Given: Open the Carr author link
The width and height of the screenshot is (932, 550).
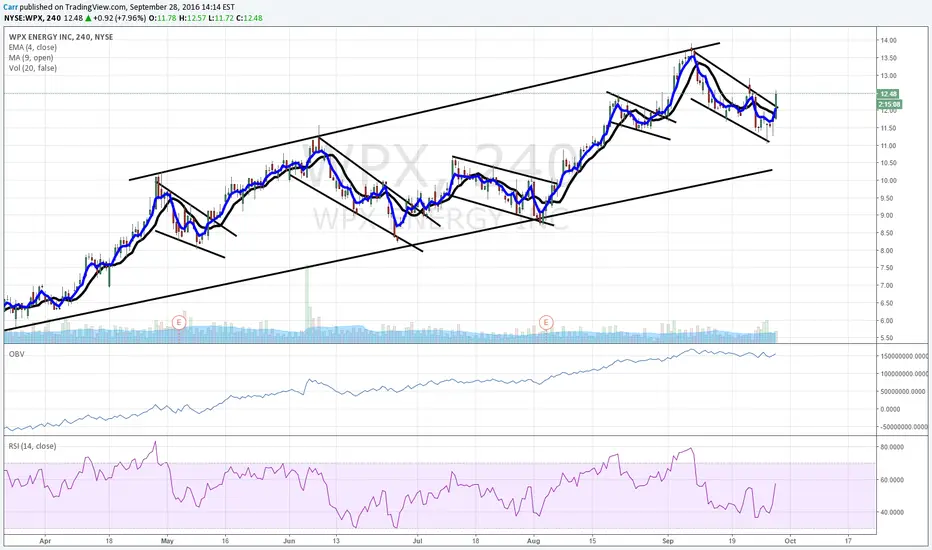Looking at the screenshot, I should (x=11, y=7).
